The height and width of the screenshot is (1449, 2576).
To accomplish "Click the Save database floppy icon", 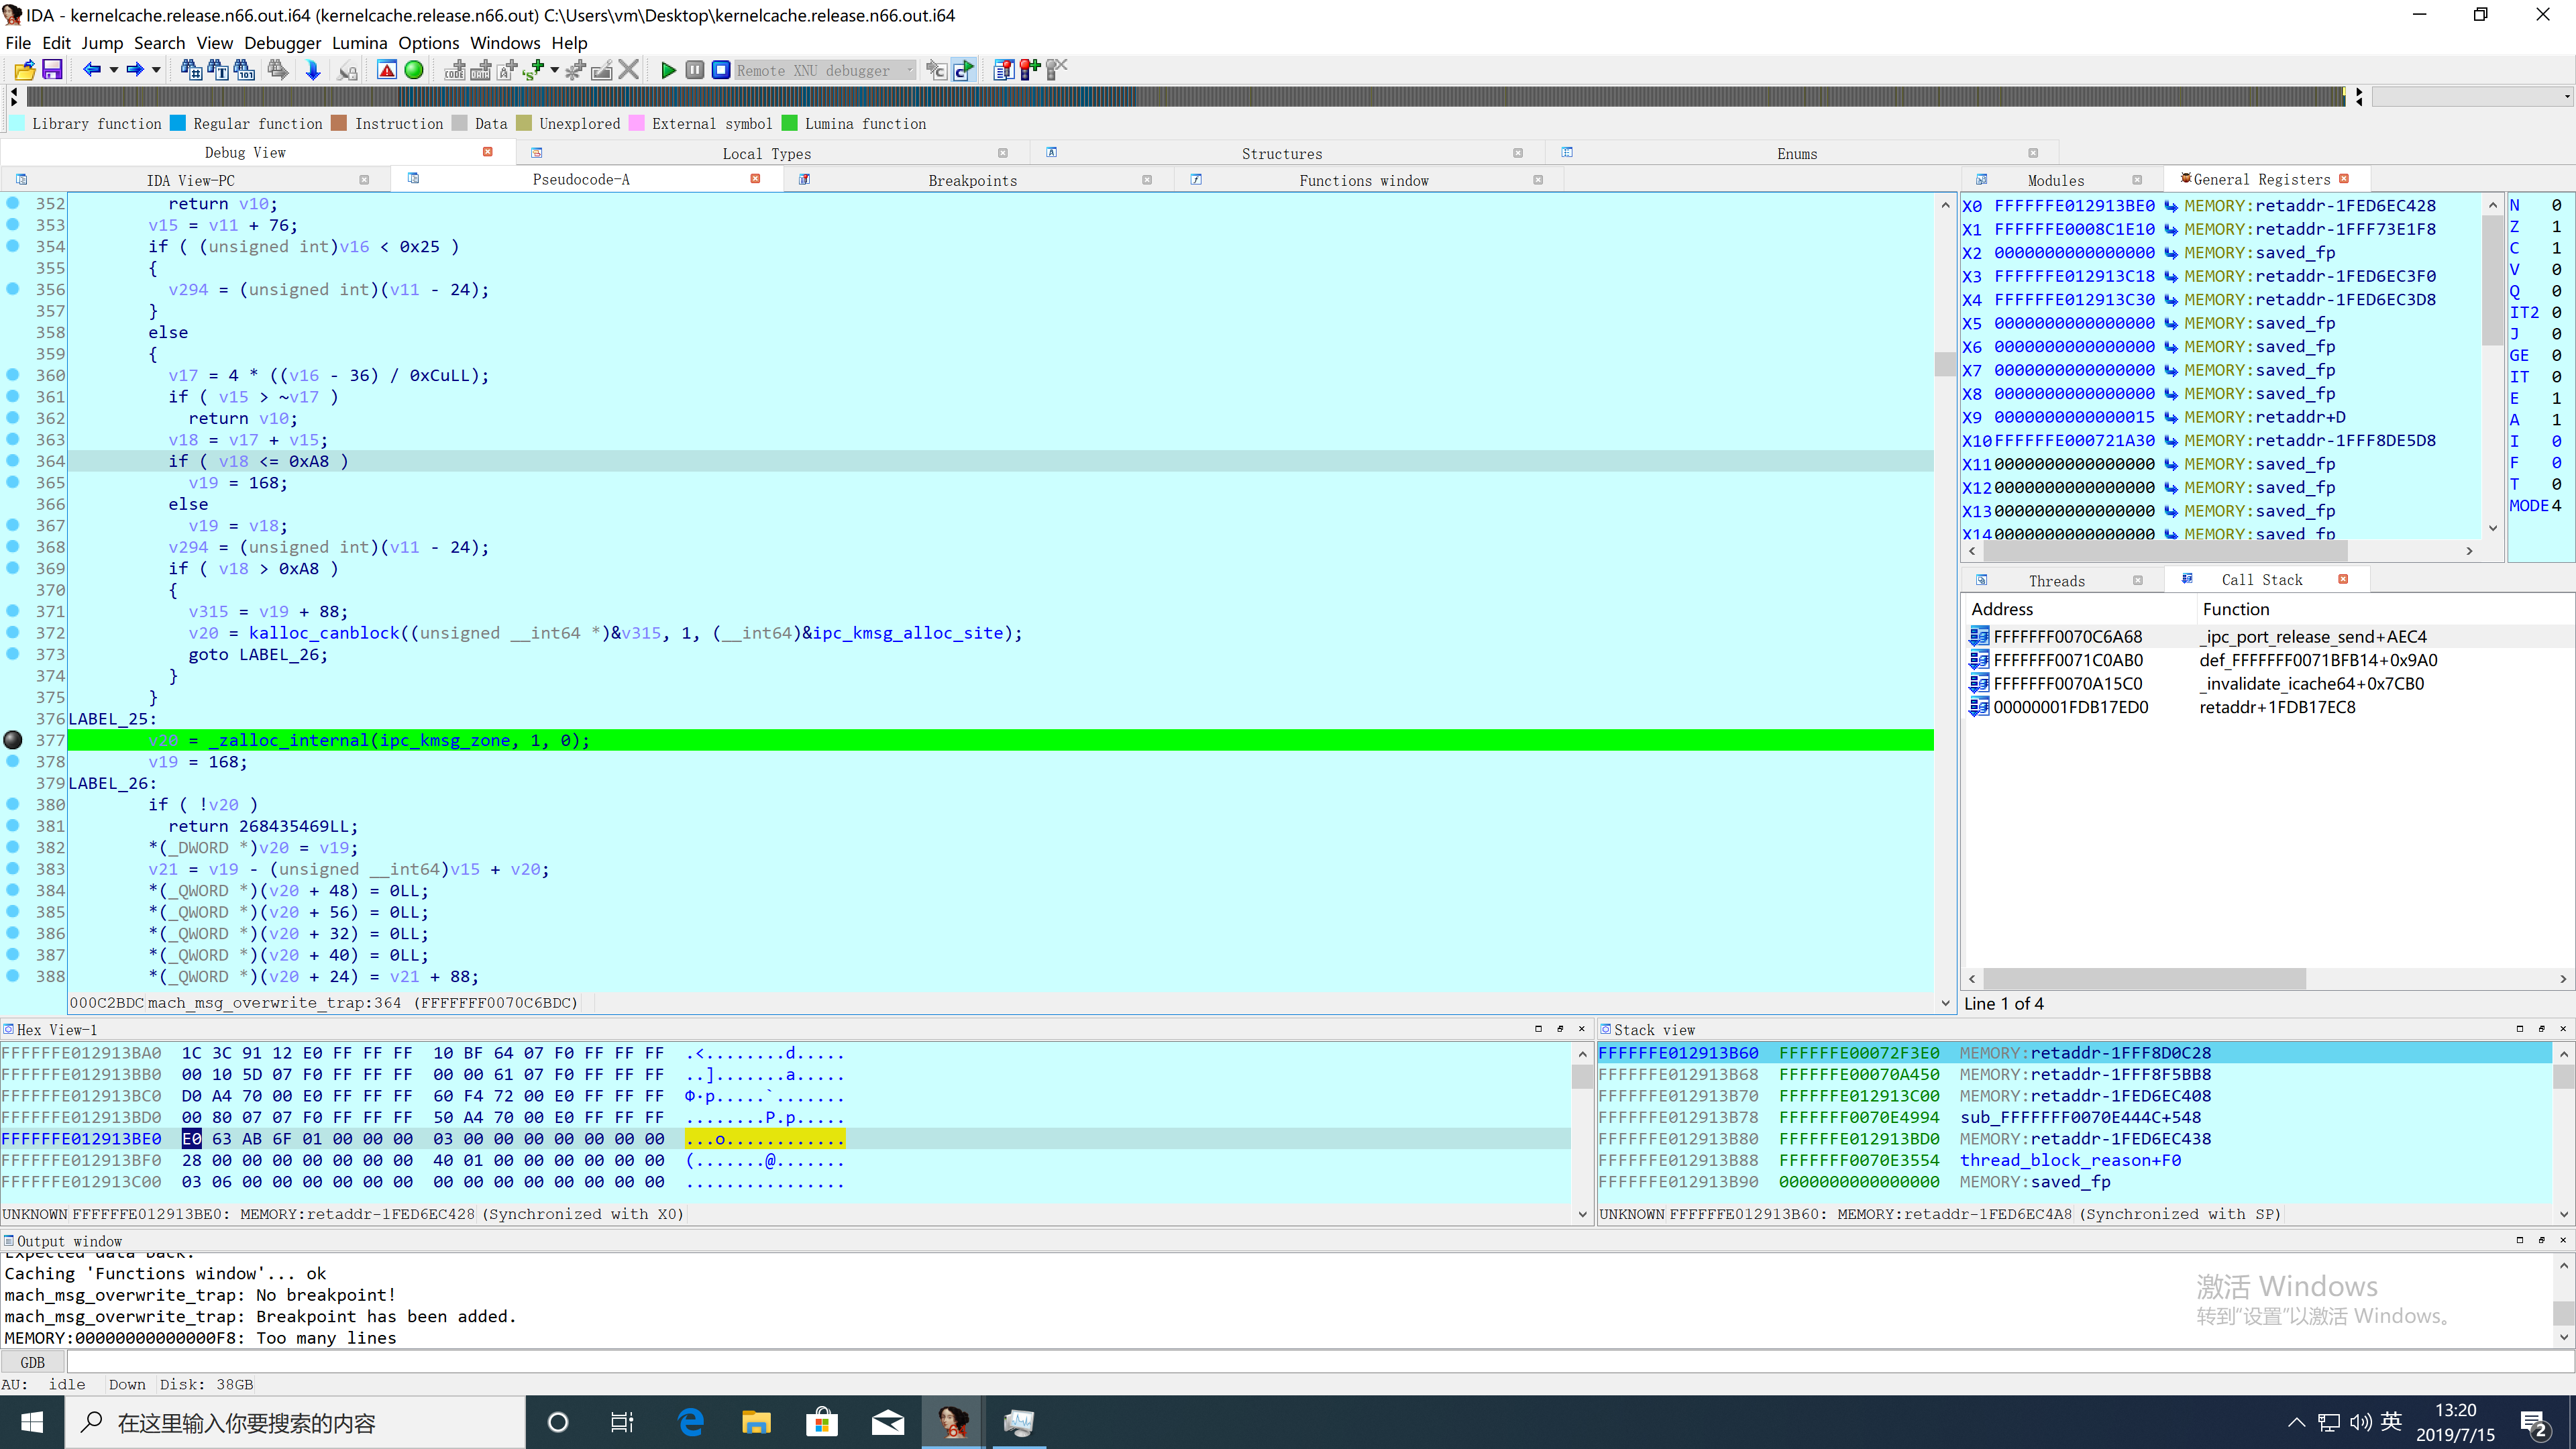I will pyautogui.click(x=52, y=70).
